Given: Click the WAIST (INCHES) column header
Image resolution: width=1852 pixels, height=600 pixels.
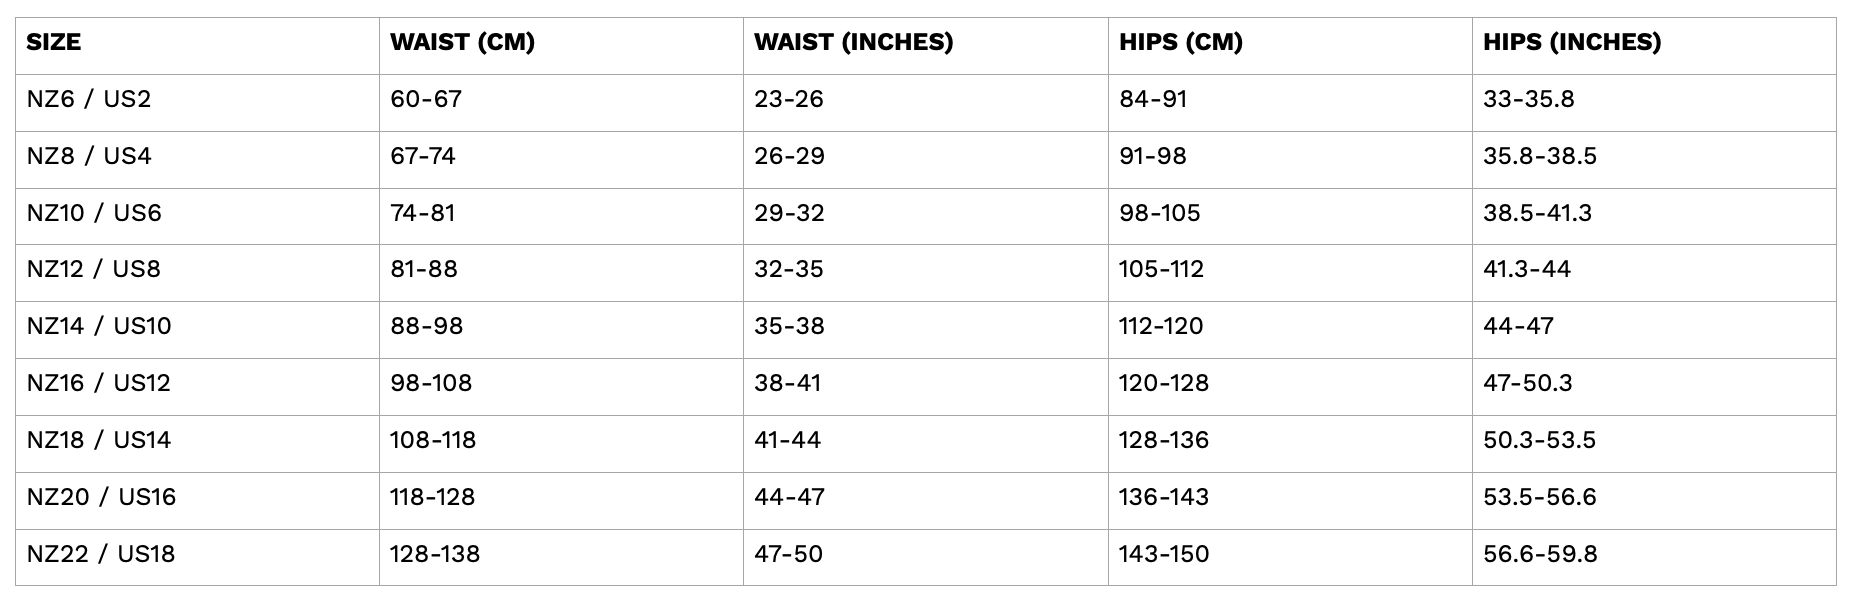Looking at the screenshot, I should click(853, 42).
